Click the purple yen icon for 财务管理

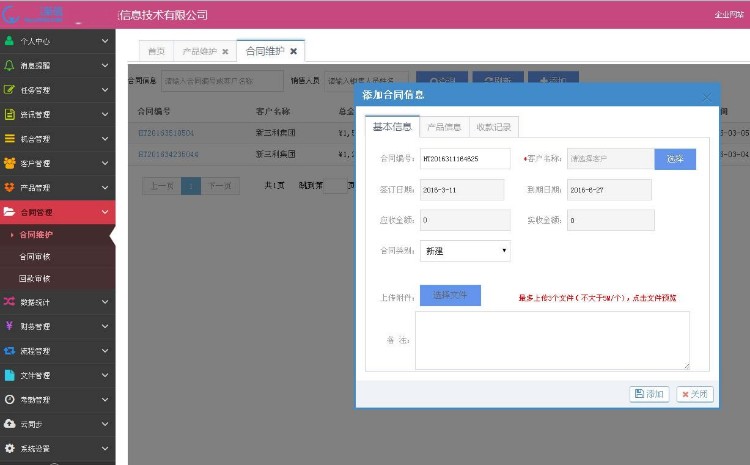coord(9,326)
